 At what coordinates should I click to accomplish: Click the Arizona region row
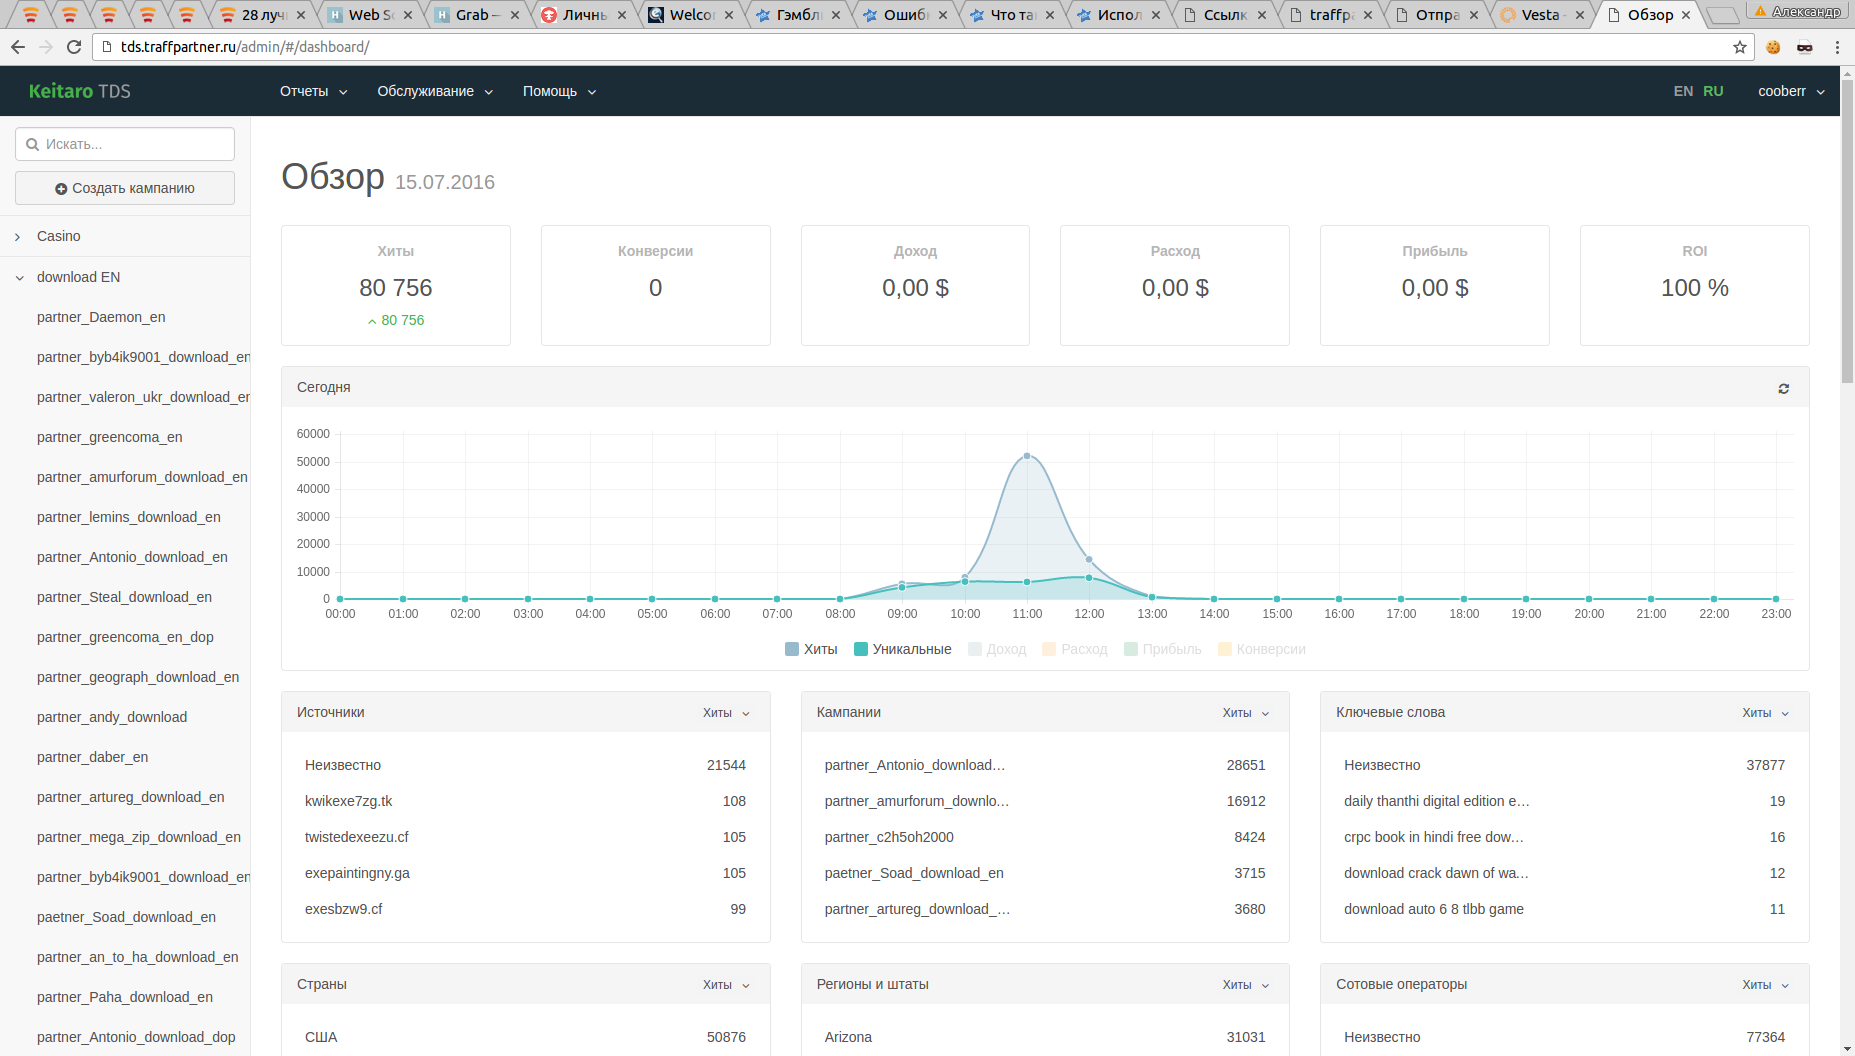(x=1045, y=1037)
